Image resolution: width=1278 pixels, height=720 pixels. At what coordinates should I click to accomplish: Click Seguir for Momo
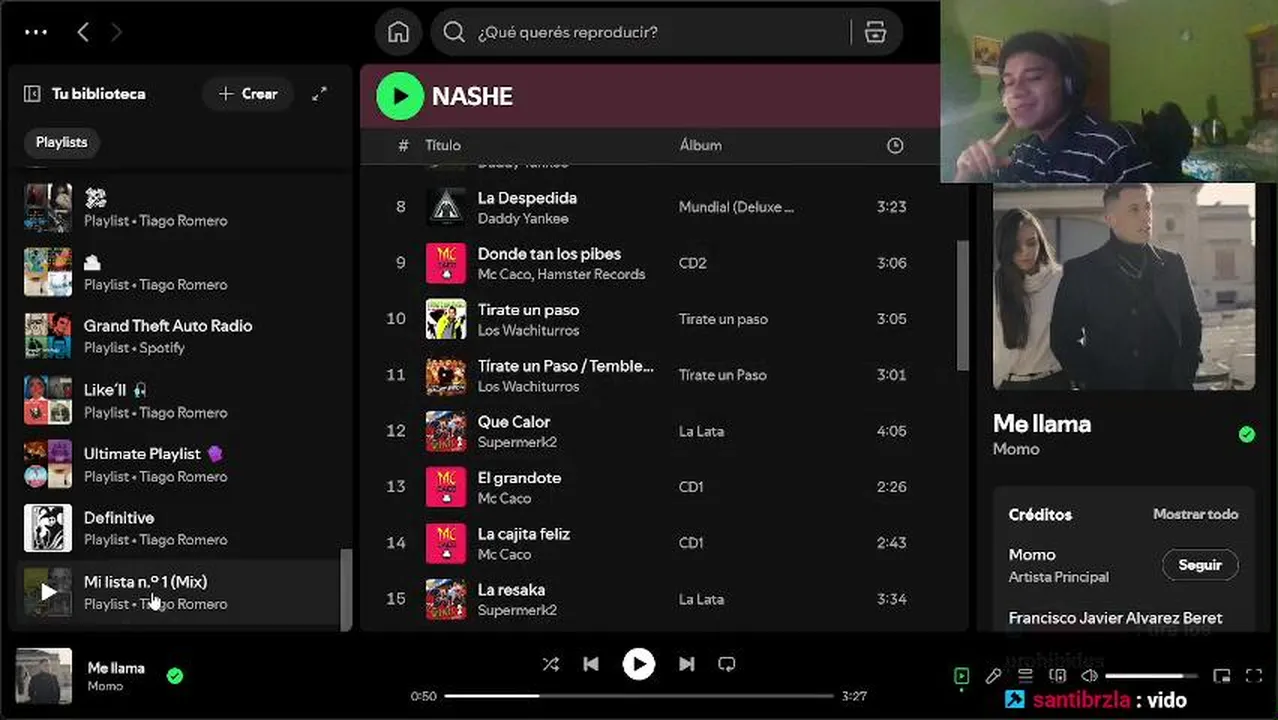tap(1200, 565)
